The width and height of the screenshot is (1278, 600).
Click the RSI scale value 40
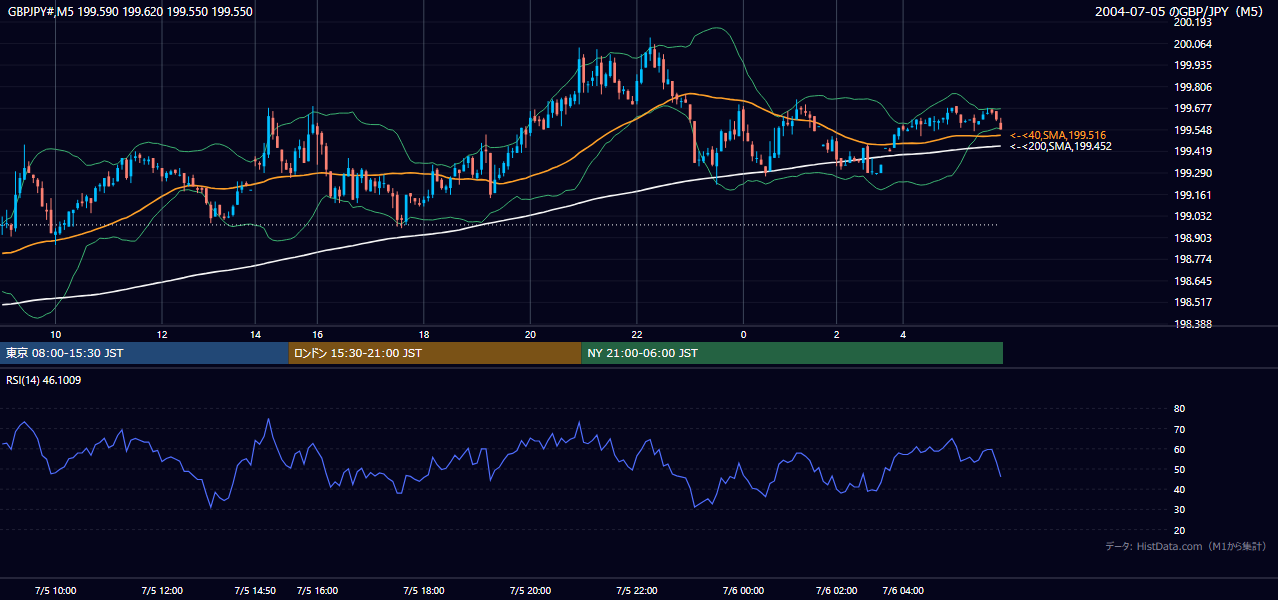(1179, 489)
